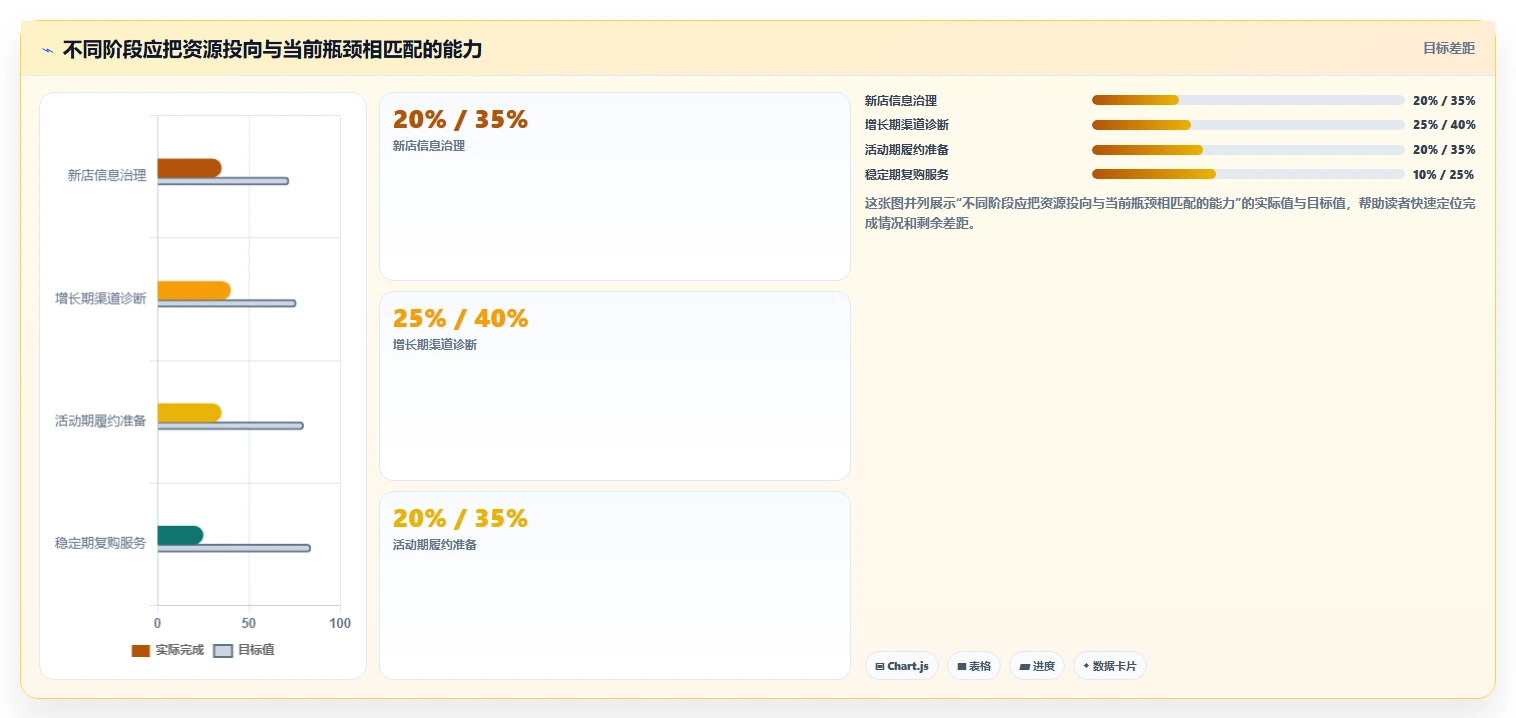
Task: Click the 新店信息治理 label on chart axis
Action: (x=107, y=175)
